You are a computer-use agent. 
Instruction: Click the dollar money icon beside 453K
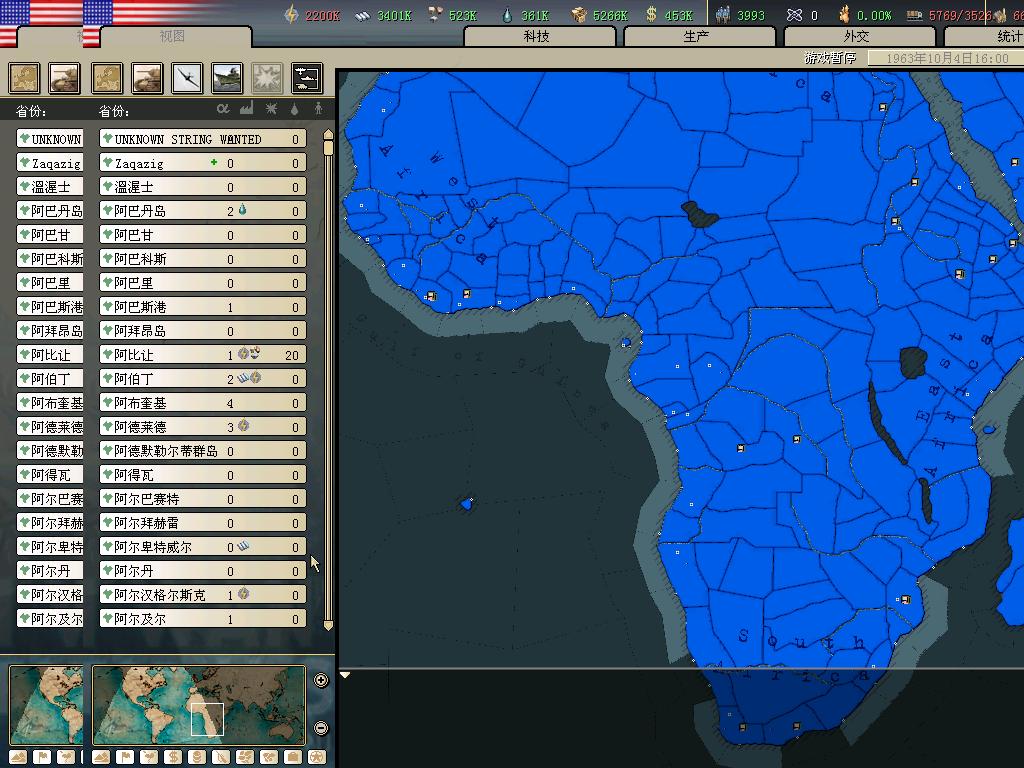click(x=651, y=14)
